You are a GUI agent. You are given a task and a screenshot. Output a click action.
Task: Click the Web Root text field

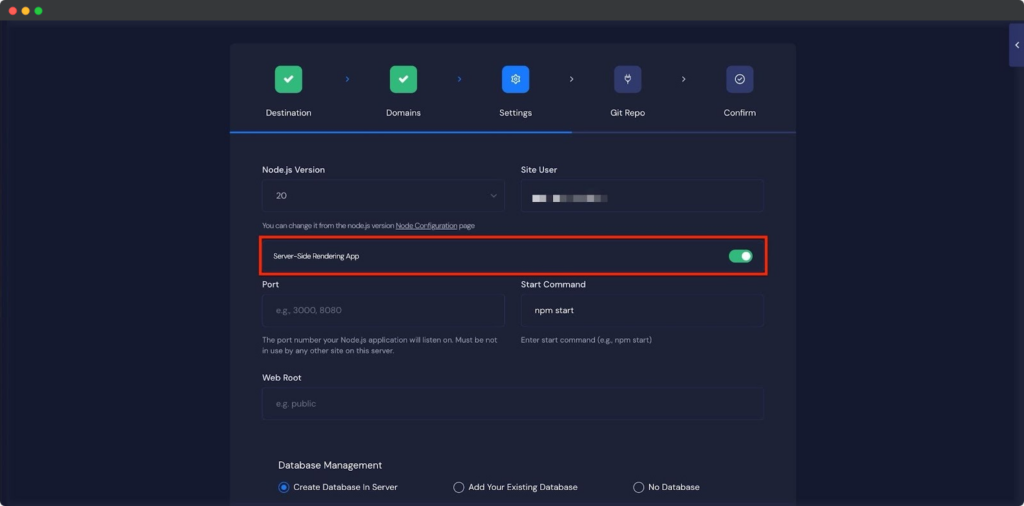[512, 404]
